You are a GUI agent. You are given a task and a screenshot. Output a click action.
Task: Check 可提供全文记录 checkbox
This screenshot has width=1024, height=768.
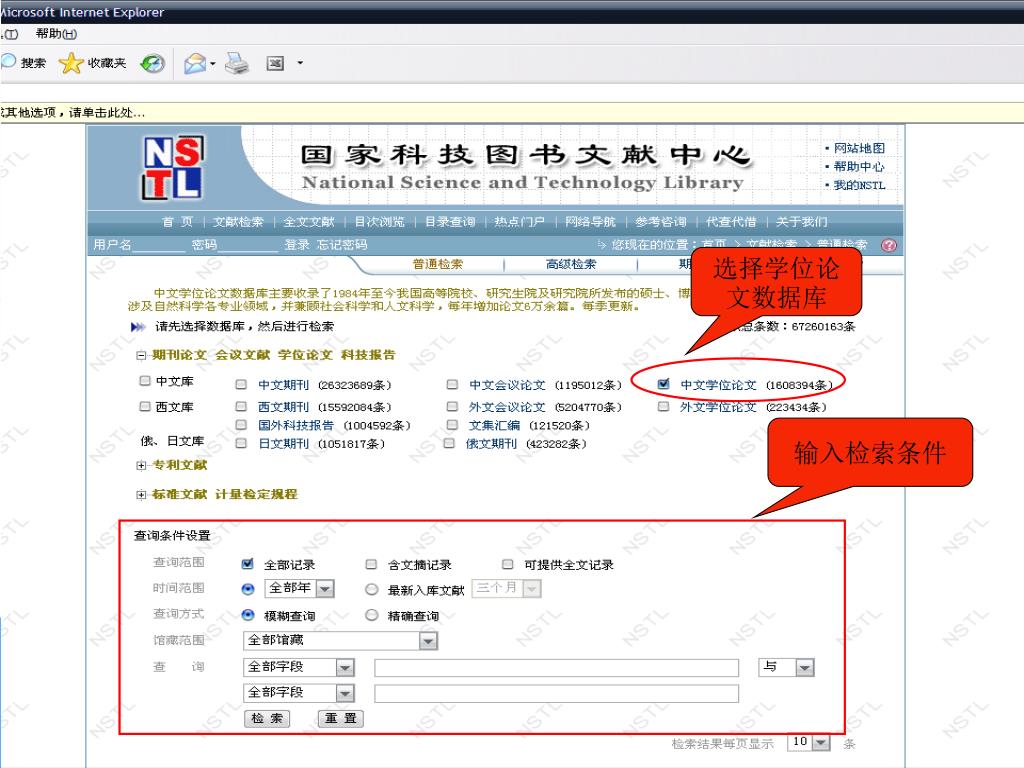(507, 564)
